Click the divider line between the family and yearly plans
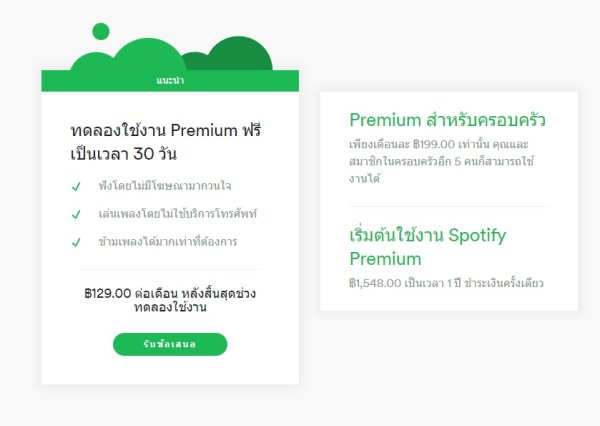600x426 pixels. click(449, 207)
